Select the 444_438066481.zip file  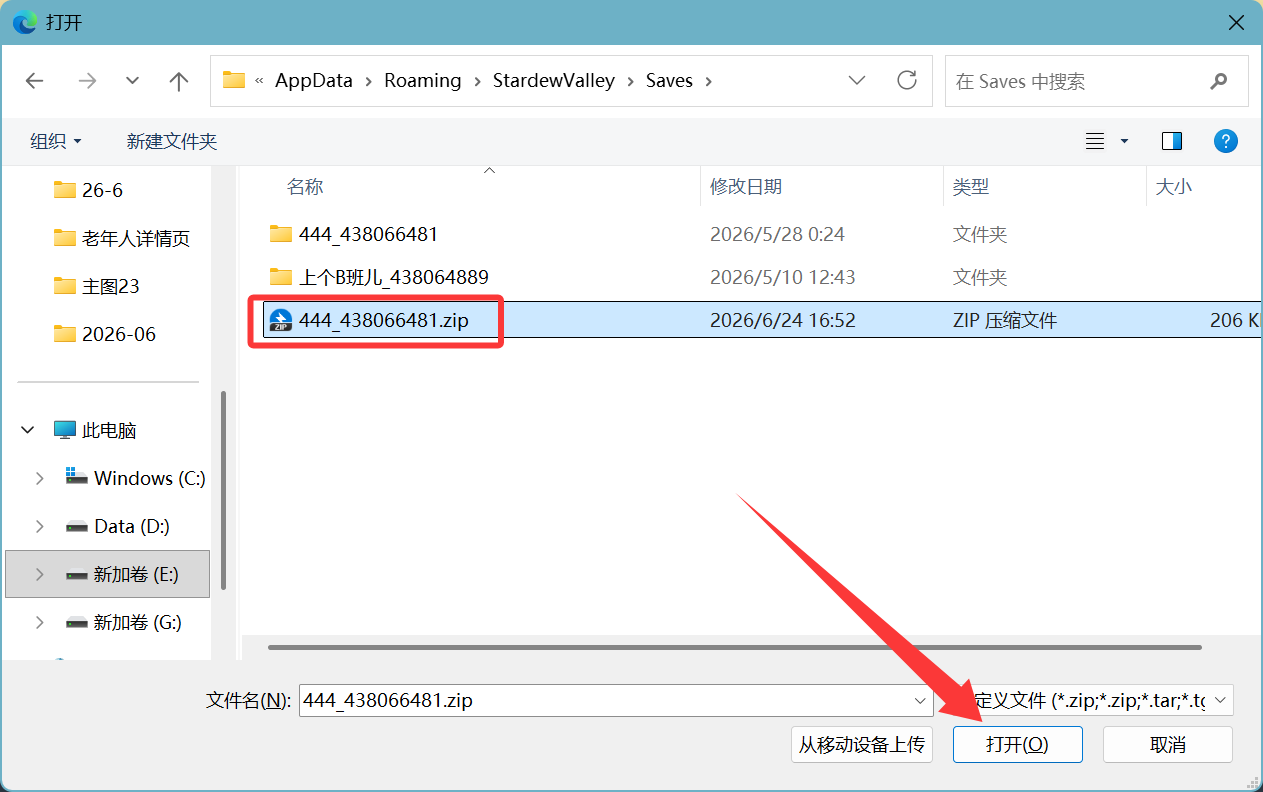383,320
